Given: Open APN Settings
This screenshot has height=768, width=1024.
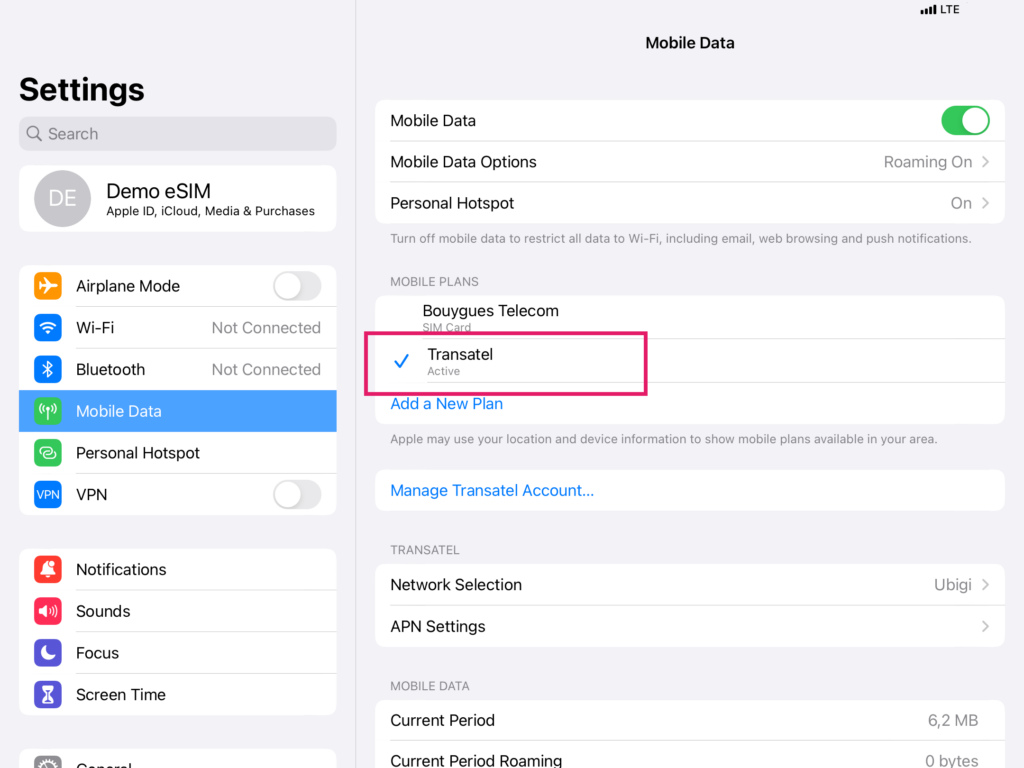Looking at the screenshot, I should coord(690,626).
